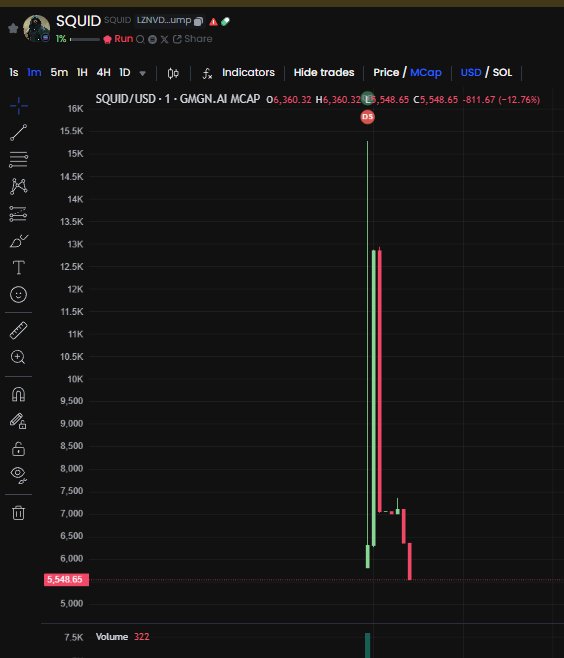The height and width of the screenshot is (658, 564).
Task: Select the ruler measure tool
Action: click(x=18, y=331)
